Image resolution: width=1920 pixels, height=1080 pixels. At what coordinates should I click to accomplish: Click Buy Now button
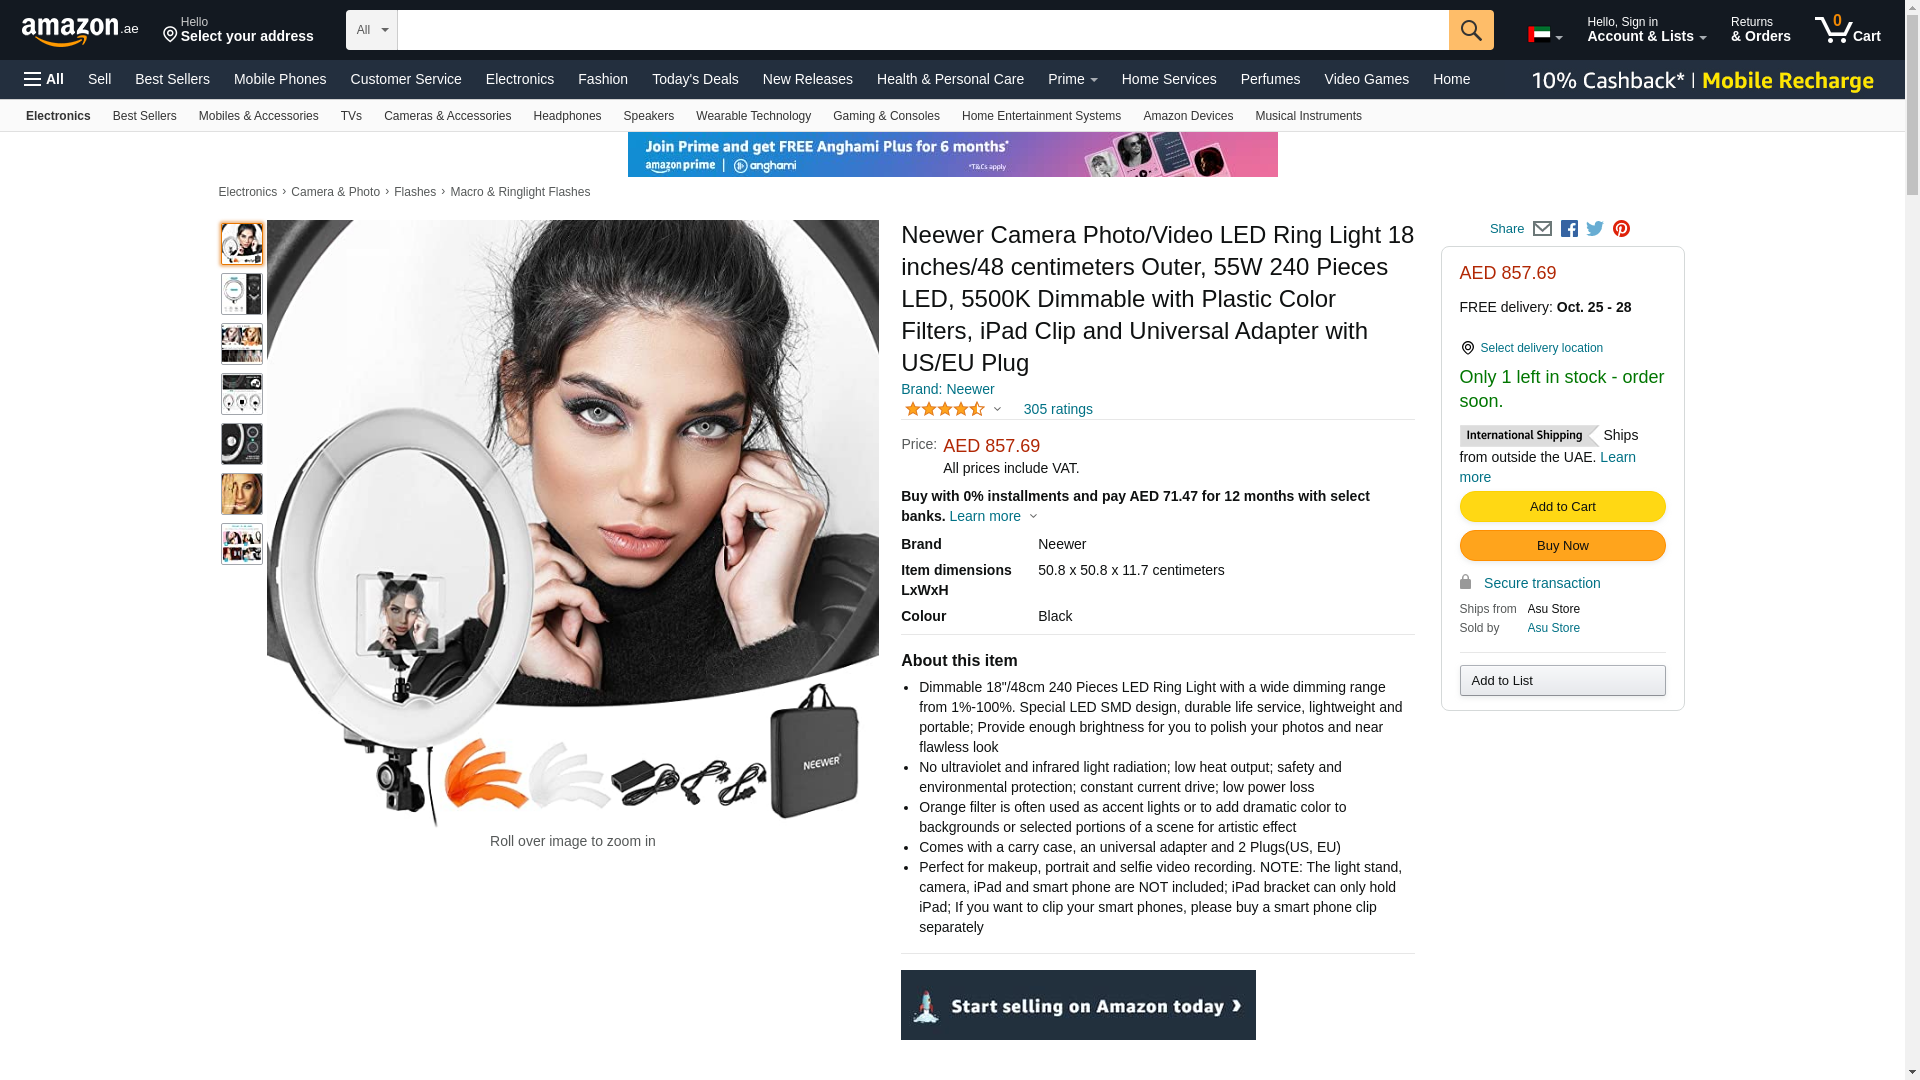(x=1562, y=546)
